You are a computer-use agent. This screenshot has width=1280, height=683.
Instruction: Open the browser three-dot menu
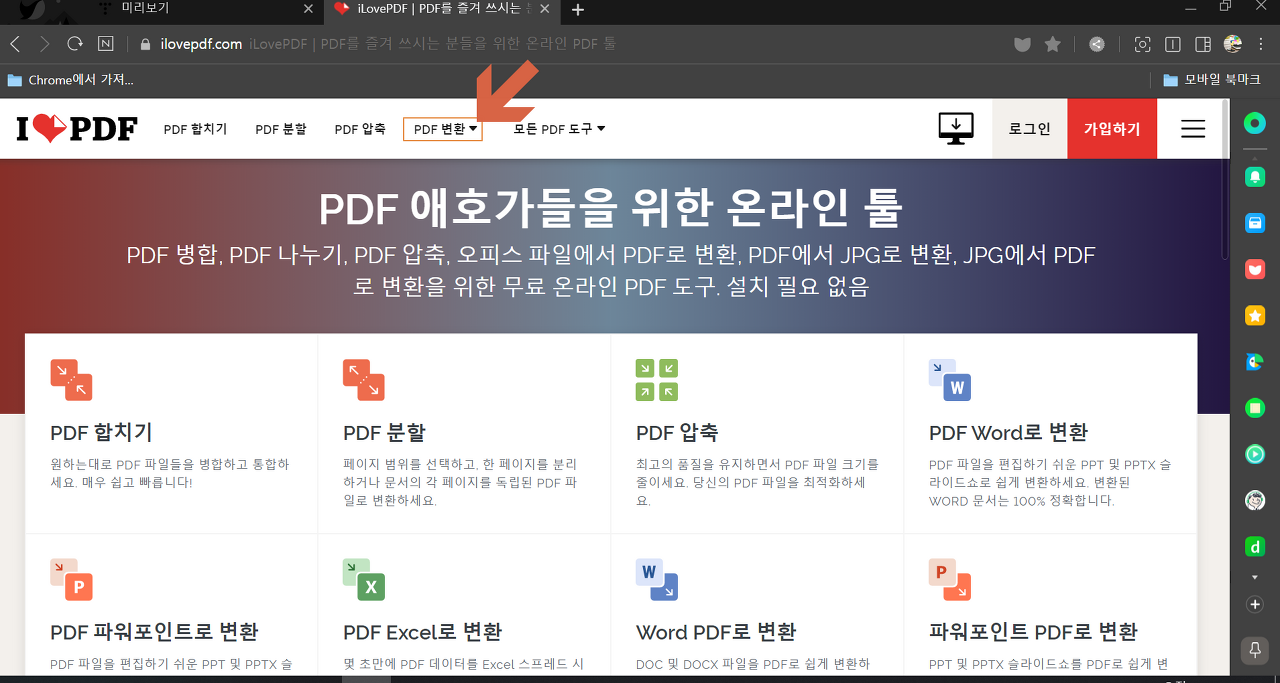(1263, 44)
